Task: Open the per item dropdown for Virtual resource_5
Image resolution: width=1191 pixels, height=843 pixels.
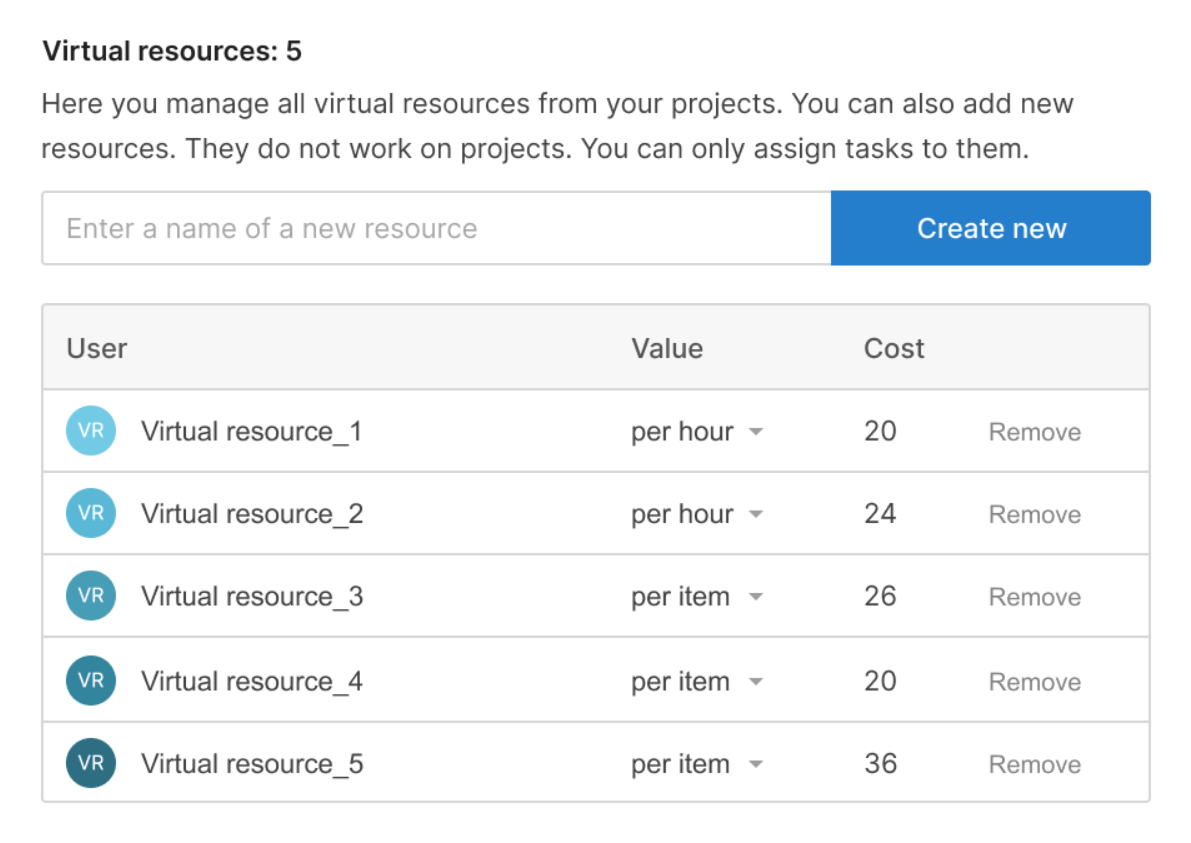Action: 697,763
